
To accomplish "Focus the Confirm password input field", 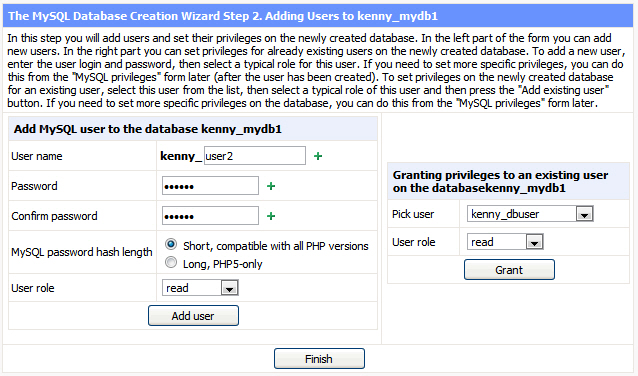I will click(210, 216).
